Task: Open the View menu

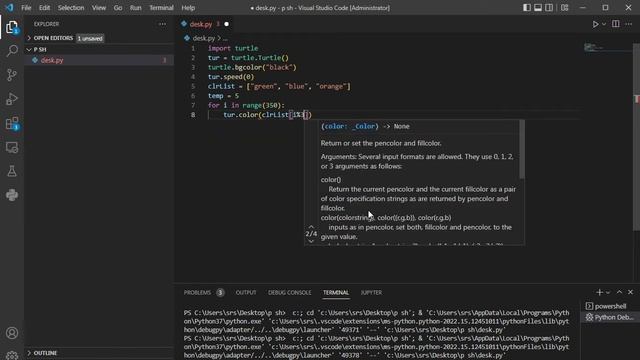Action: point(99,7)
